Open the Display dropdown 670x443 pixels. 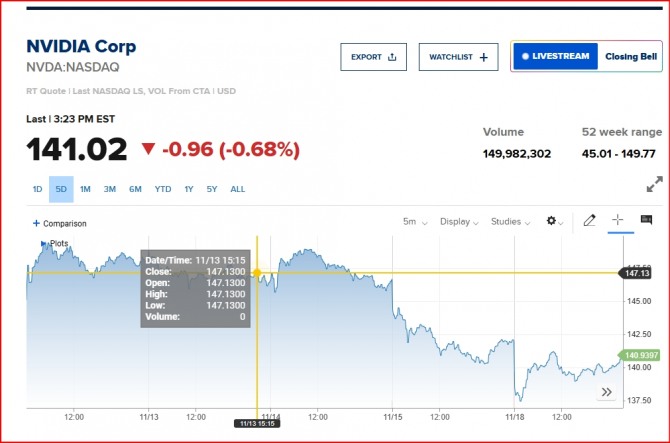[459, 222]
